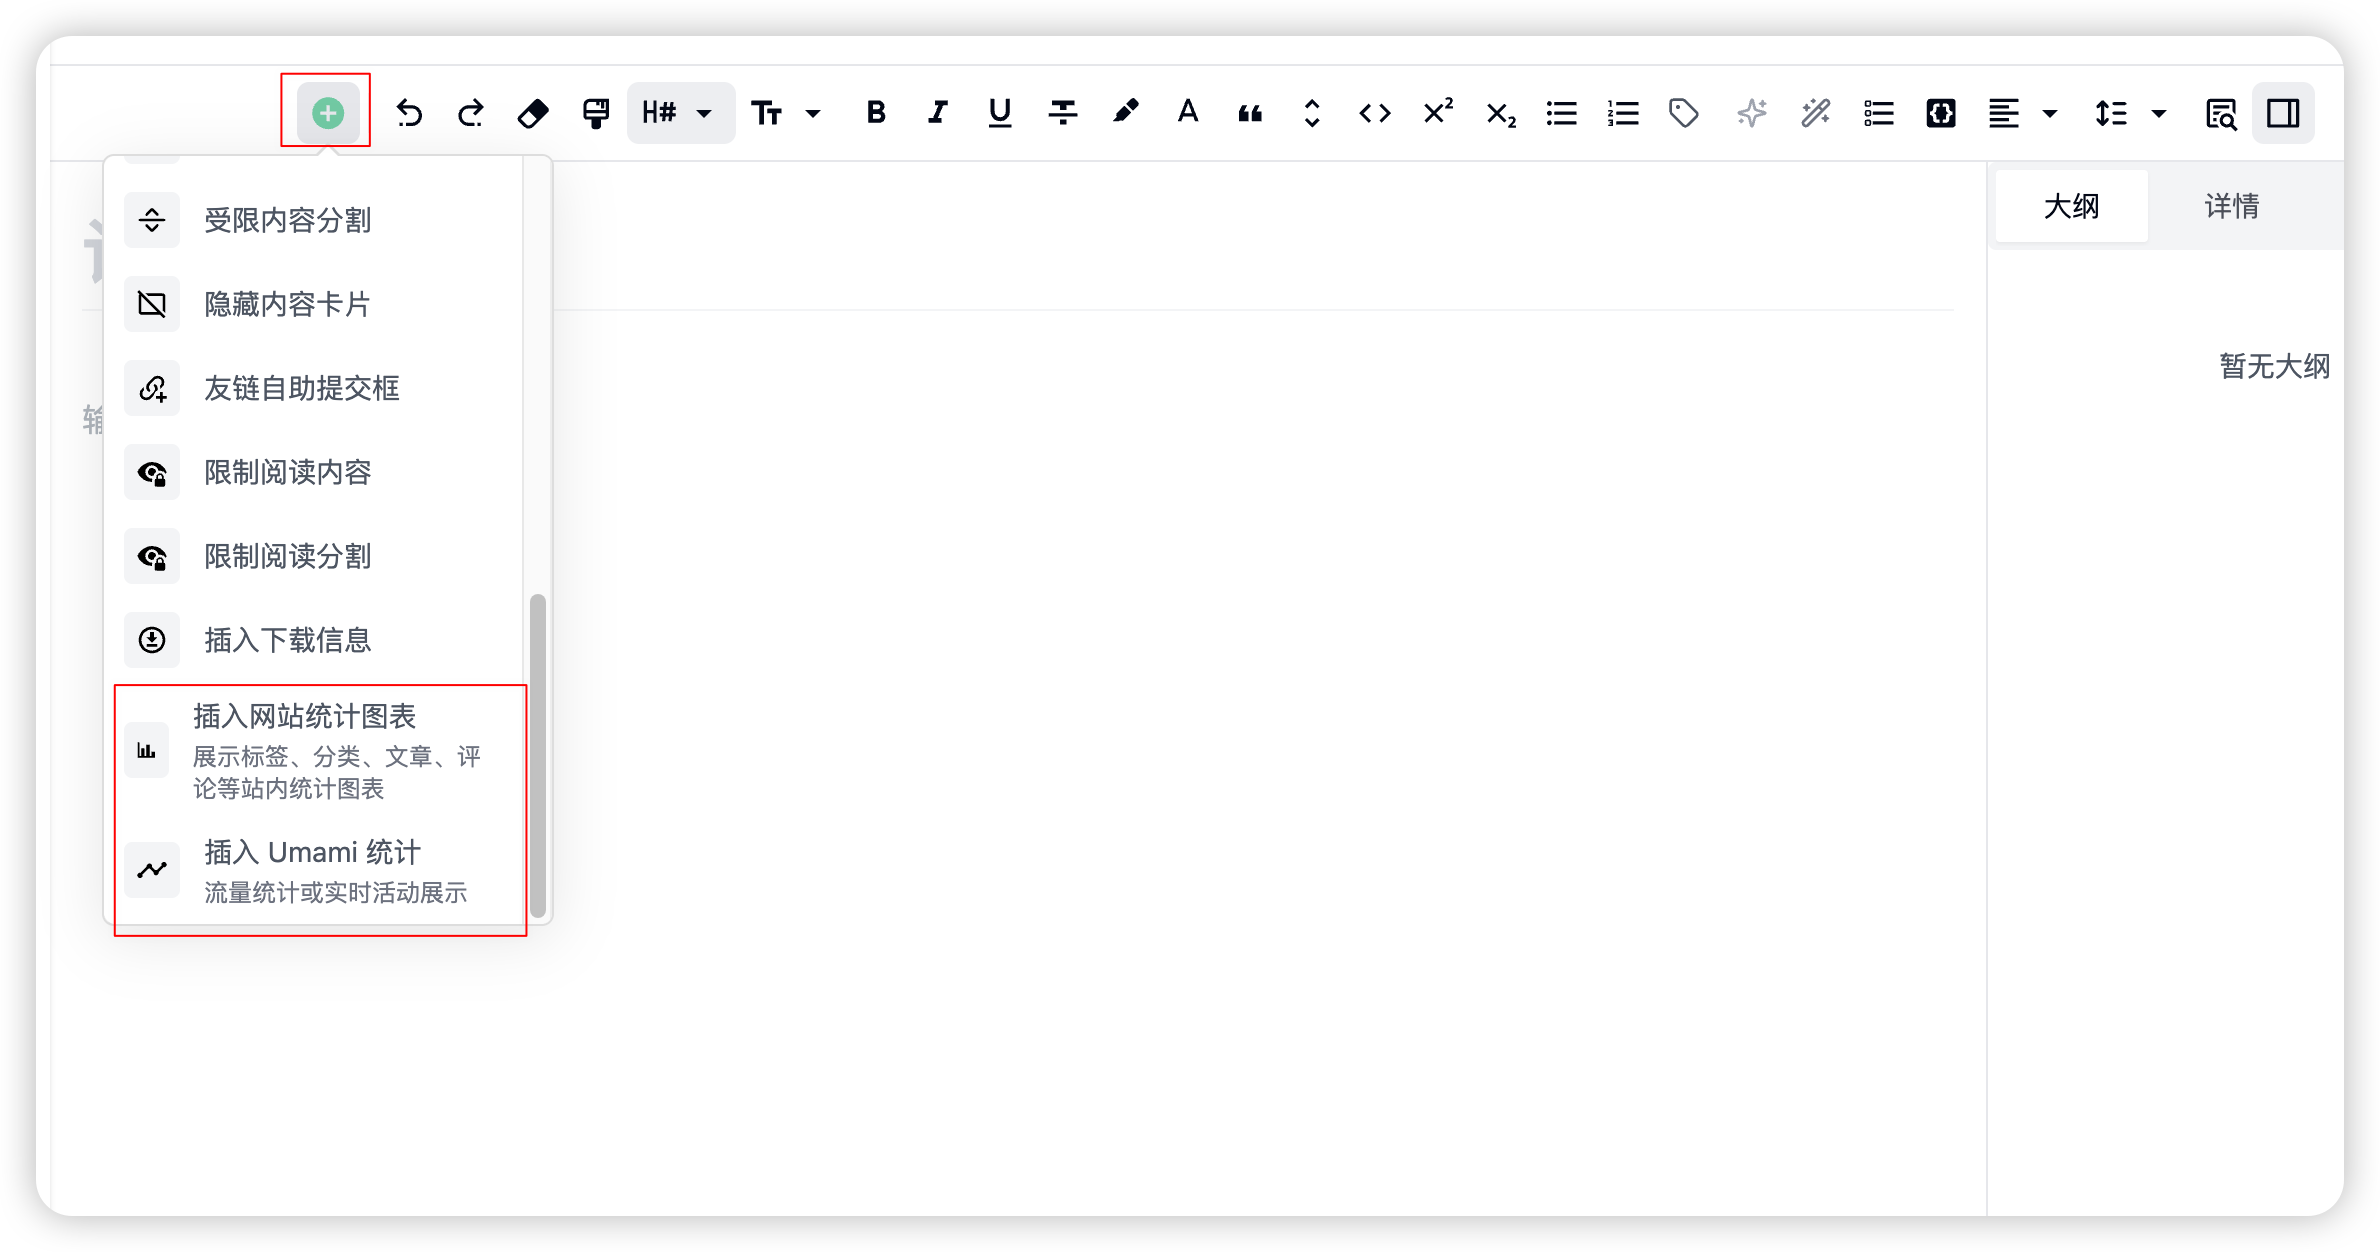Apply highlighter marker to text
2380x1252 pixels.
(1125, 113)
